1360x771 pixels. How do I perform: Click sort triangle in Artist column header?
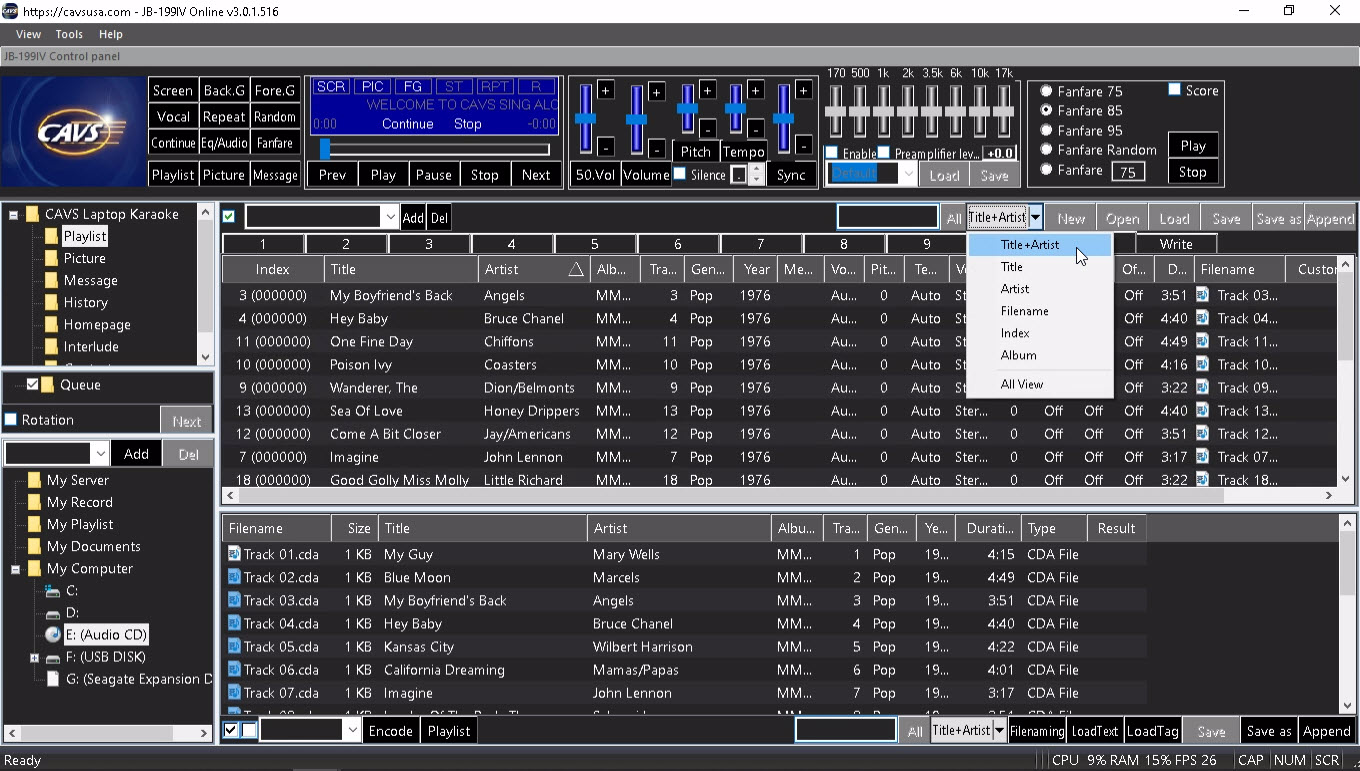575,270
